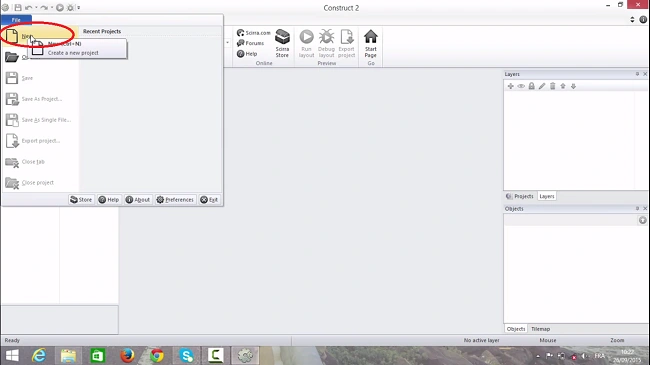
Task: Open Skype from the taskbar
Action: [x=186, y=355]
